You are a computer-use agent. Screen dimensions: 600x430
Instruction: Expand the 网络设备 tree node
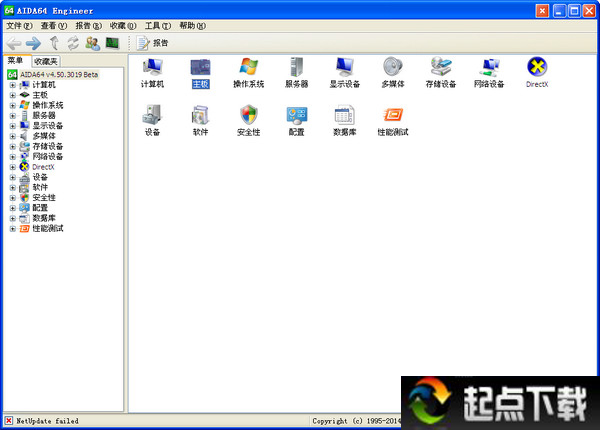[13, 157]
